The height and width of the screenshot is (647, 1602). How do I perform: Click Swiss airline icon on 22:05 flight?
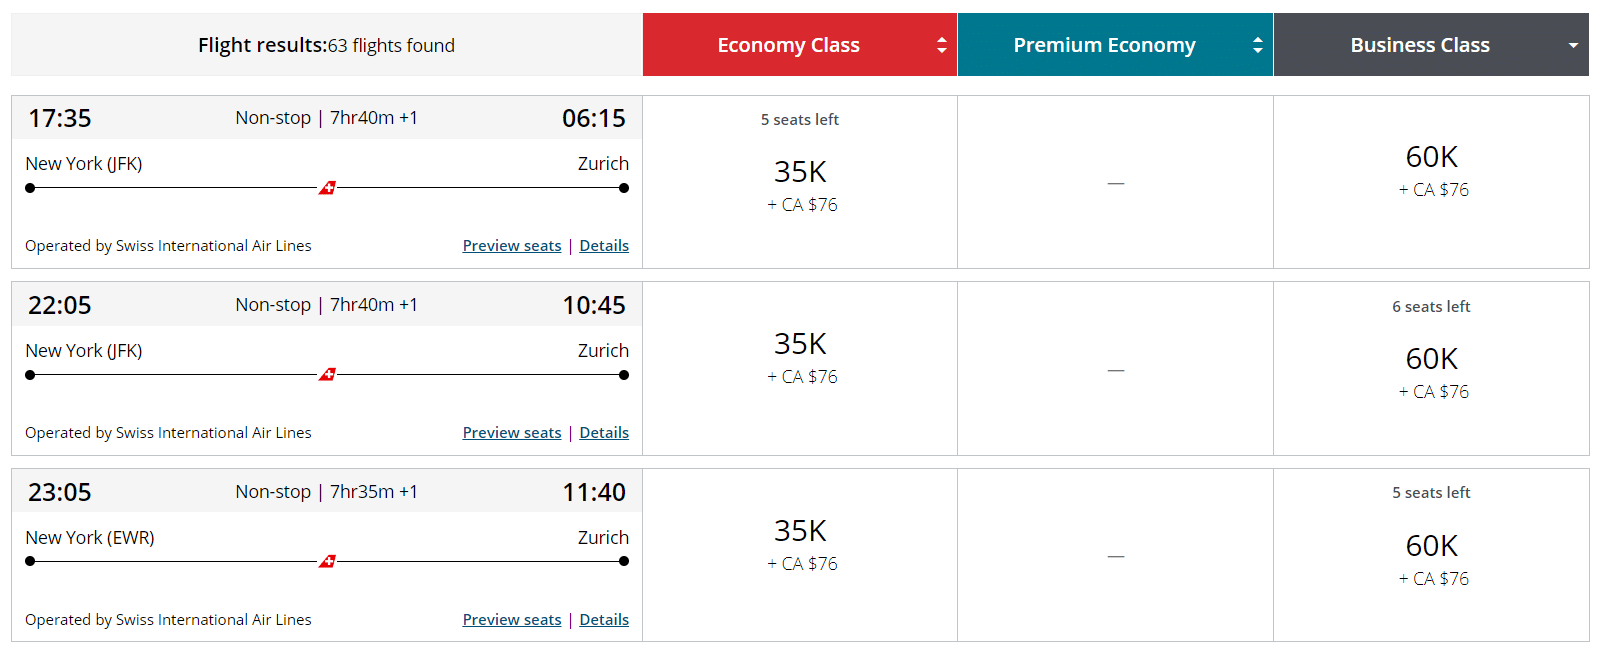(x=327, y=375)
